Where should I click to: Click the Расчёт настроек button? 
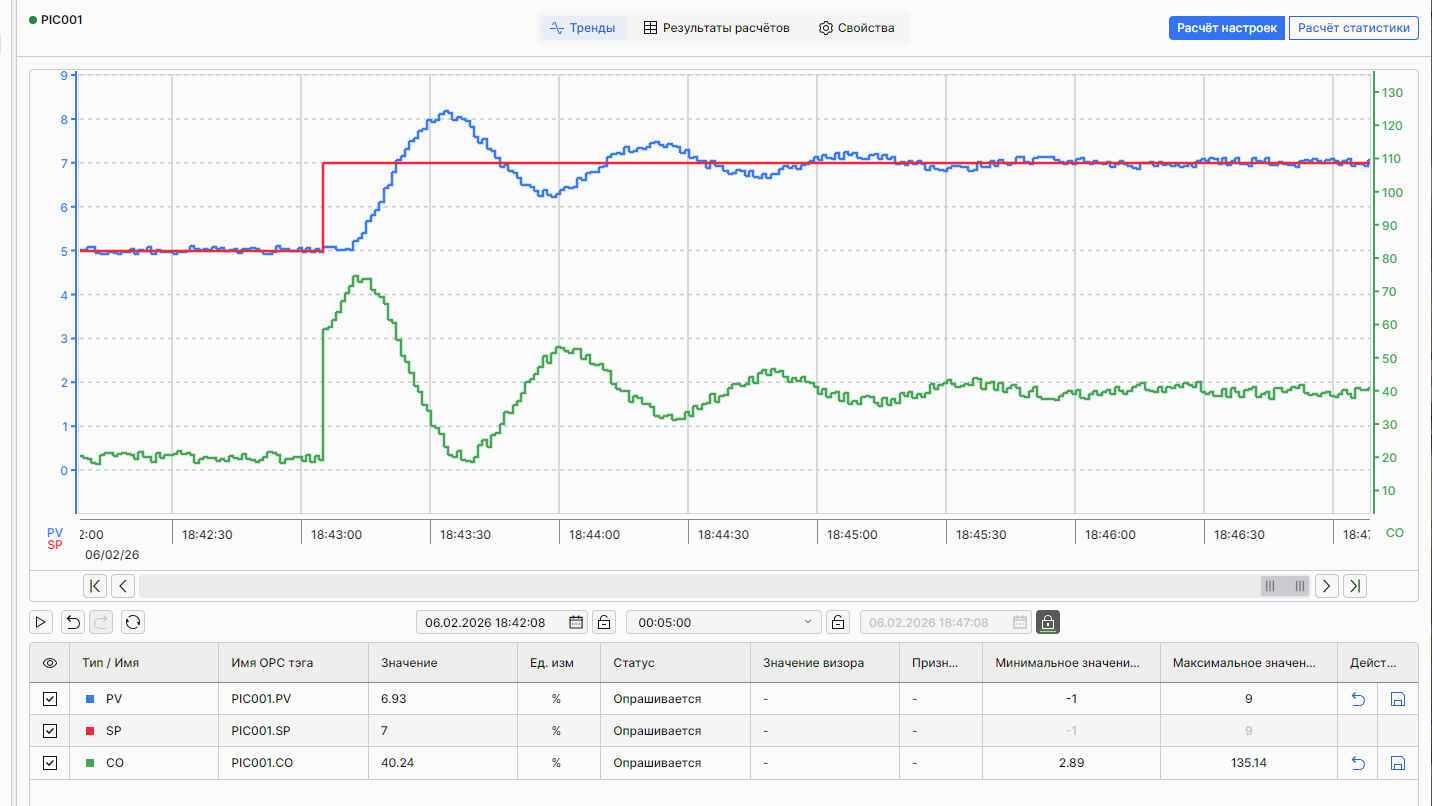[1226, 28]
